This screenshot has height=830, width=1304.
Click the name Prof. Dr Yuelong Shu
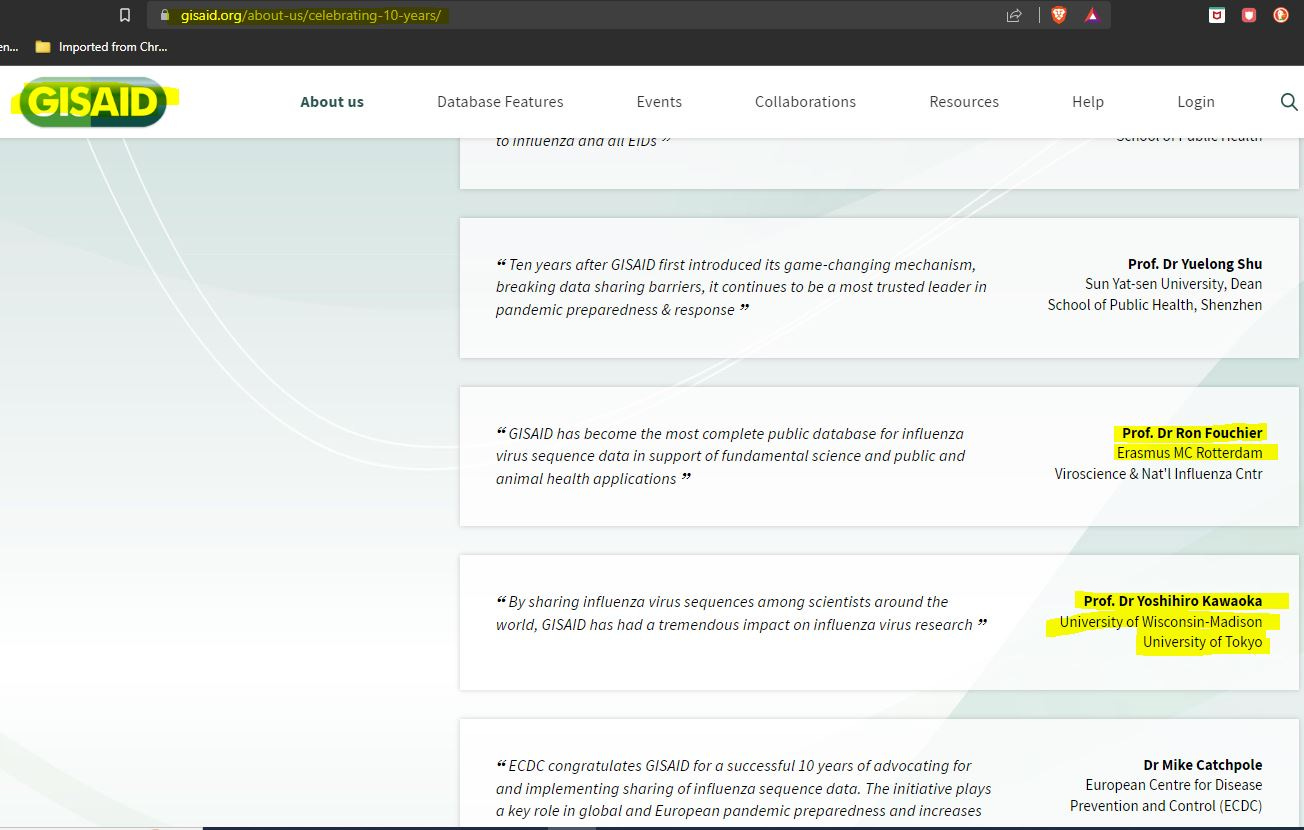(x=1195, y=264)
